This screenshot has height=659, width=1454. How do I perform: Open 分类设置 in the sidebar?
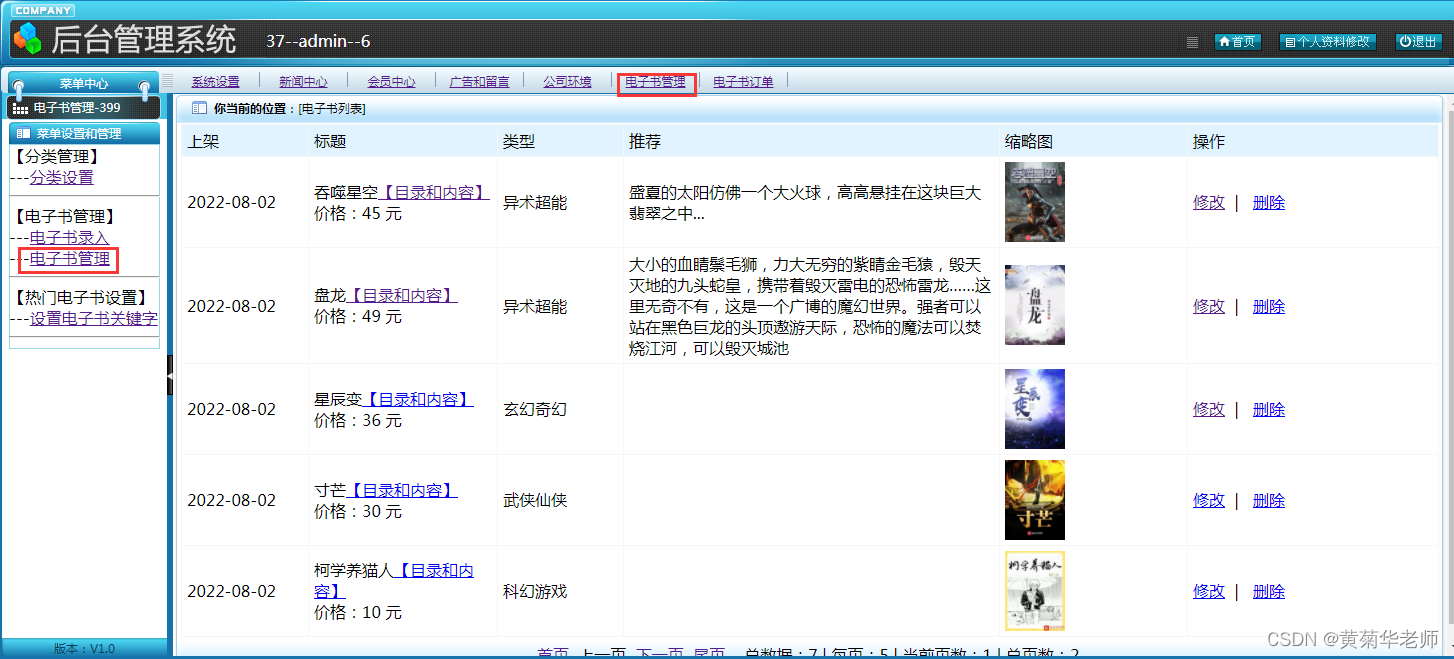62,178
